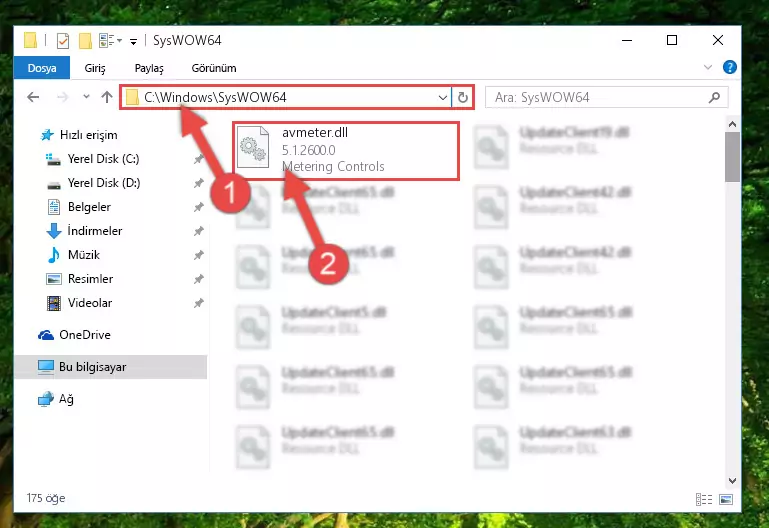Open Müzik folder in sidebar
The height and width of the screenshot is (528, 769).
click(x=84, y=255)
